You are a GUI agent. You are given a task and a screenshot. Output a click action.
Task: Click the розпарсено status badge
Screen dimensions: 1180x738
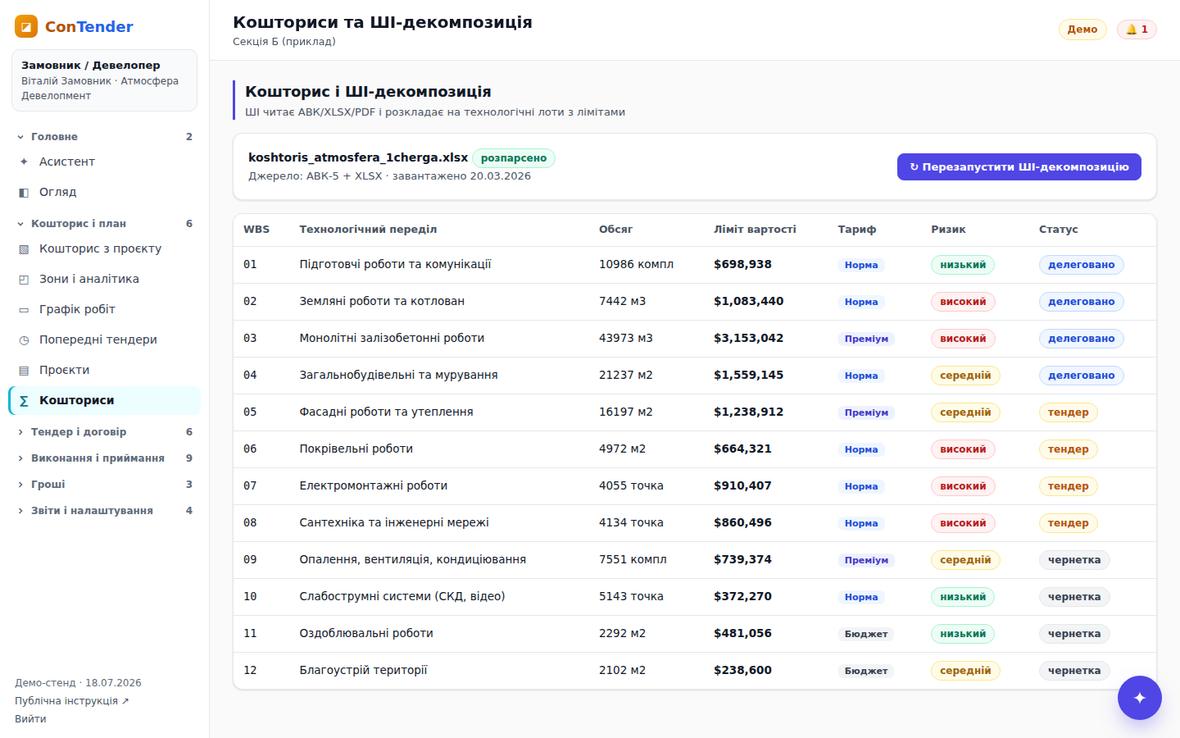point(514,158)
